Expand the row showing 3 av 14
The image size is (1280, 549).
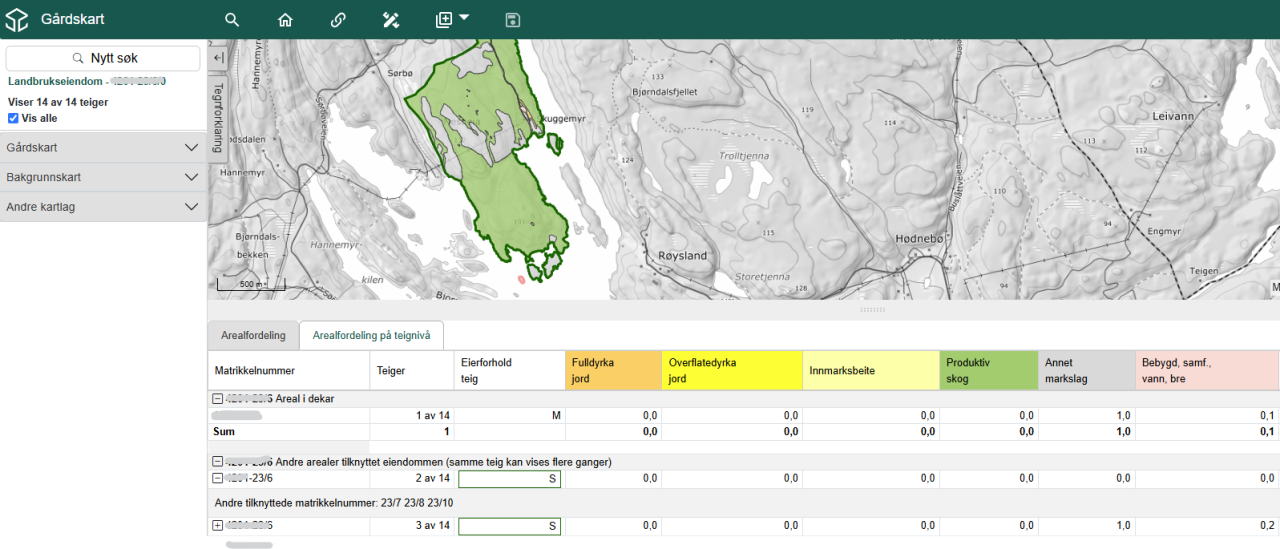[x=217, y=526]
